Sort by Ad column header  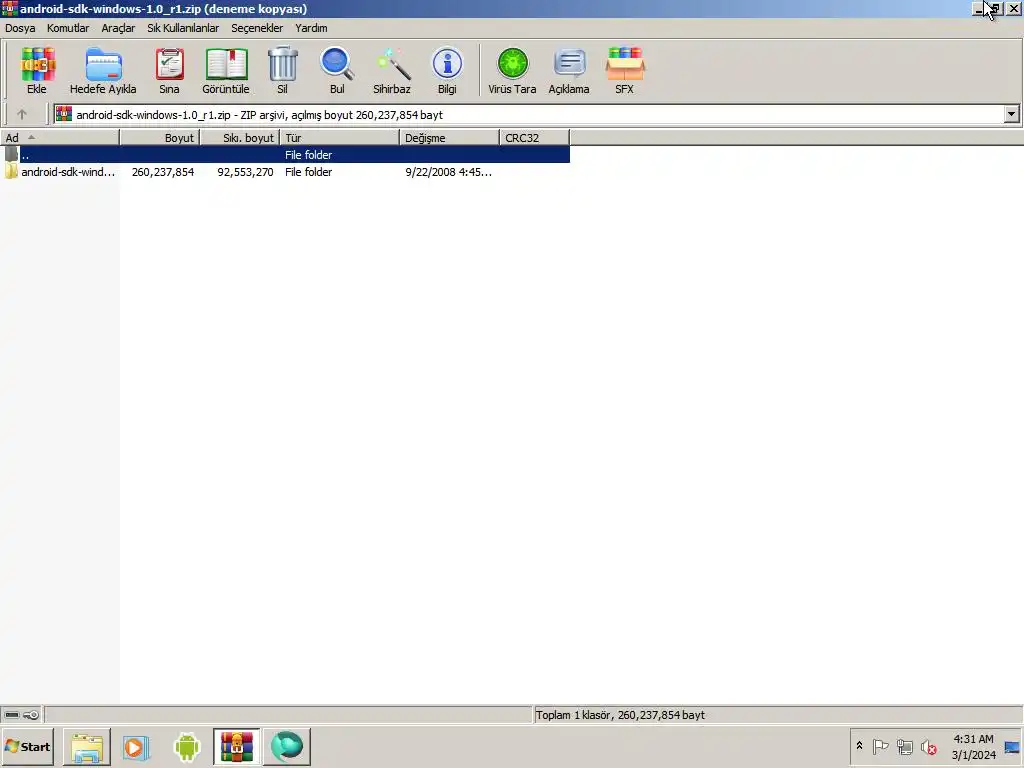60,138
